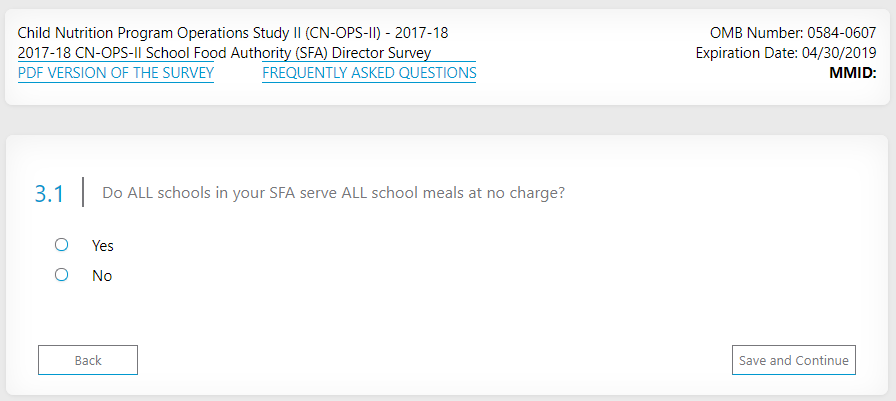Select the Yes radio button
Screen dimensions: 896x401
coord(61,244)
